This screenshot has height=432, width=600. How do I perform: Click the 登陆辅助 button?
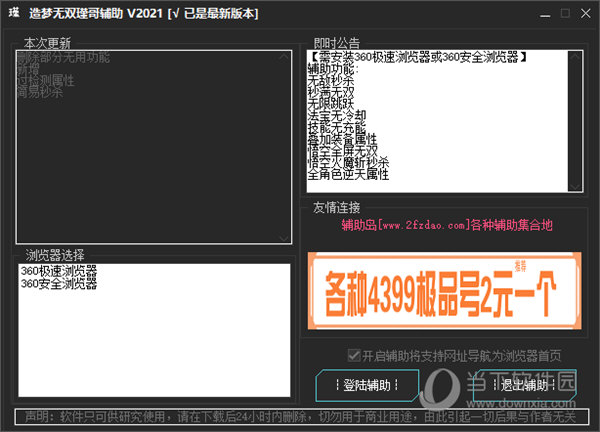point(367,385)
